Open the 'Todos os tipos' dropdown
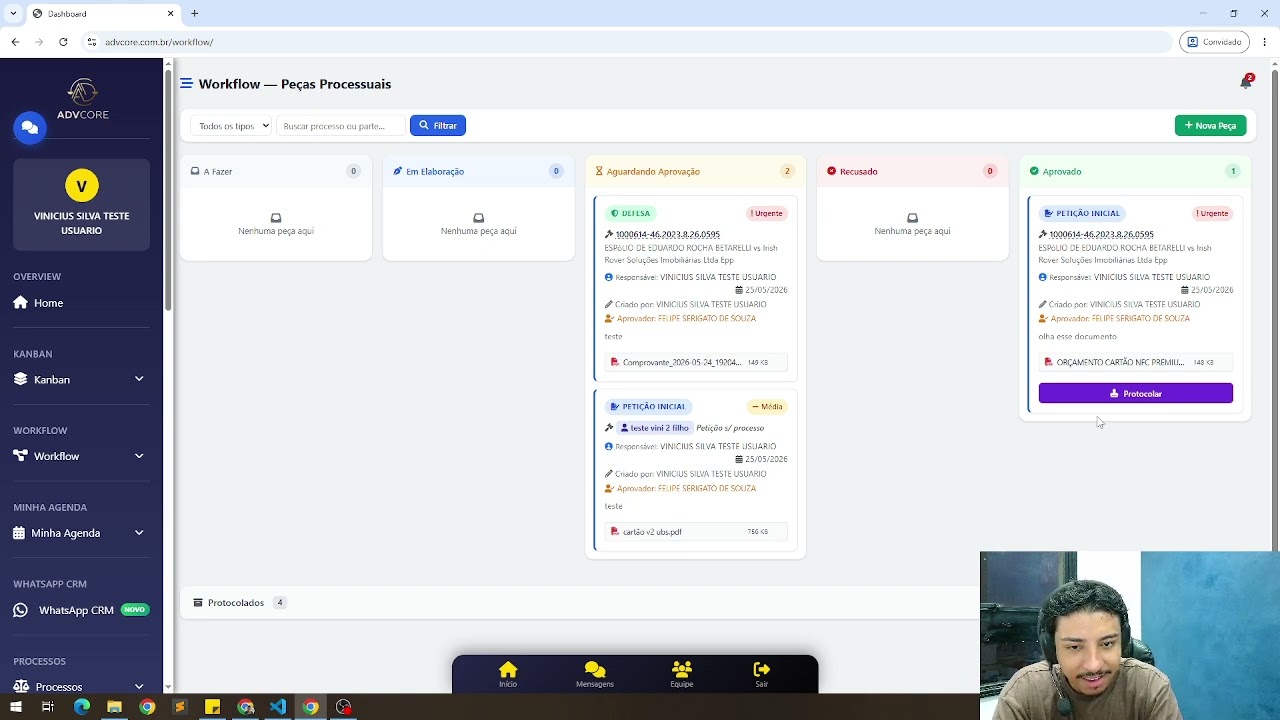Viewport: 1280px width, 720px height. (231, 126)
